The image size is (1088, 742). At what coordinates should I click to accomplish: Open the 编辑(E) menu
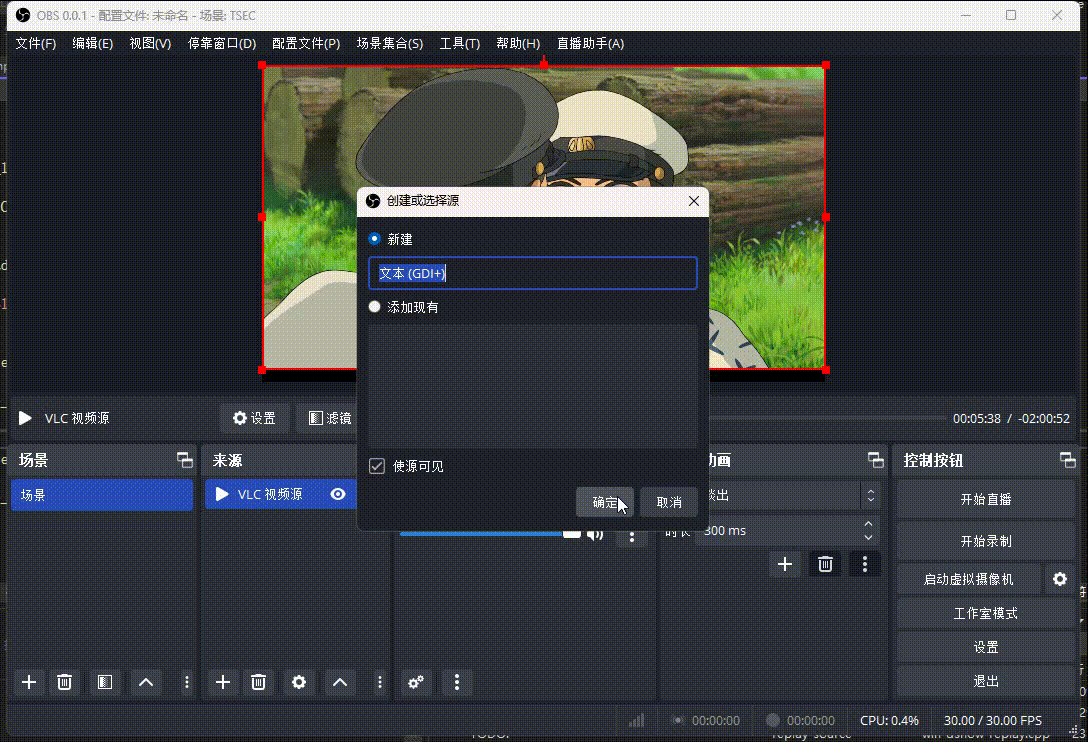tap(93, 43)
